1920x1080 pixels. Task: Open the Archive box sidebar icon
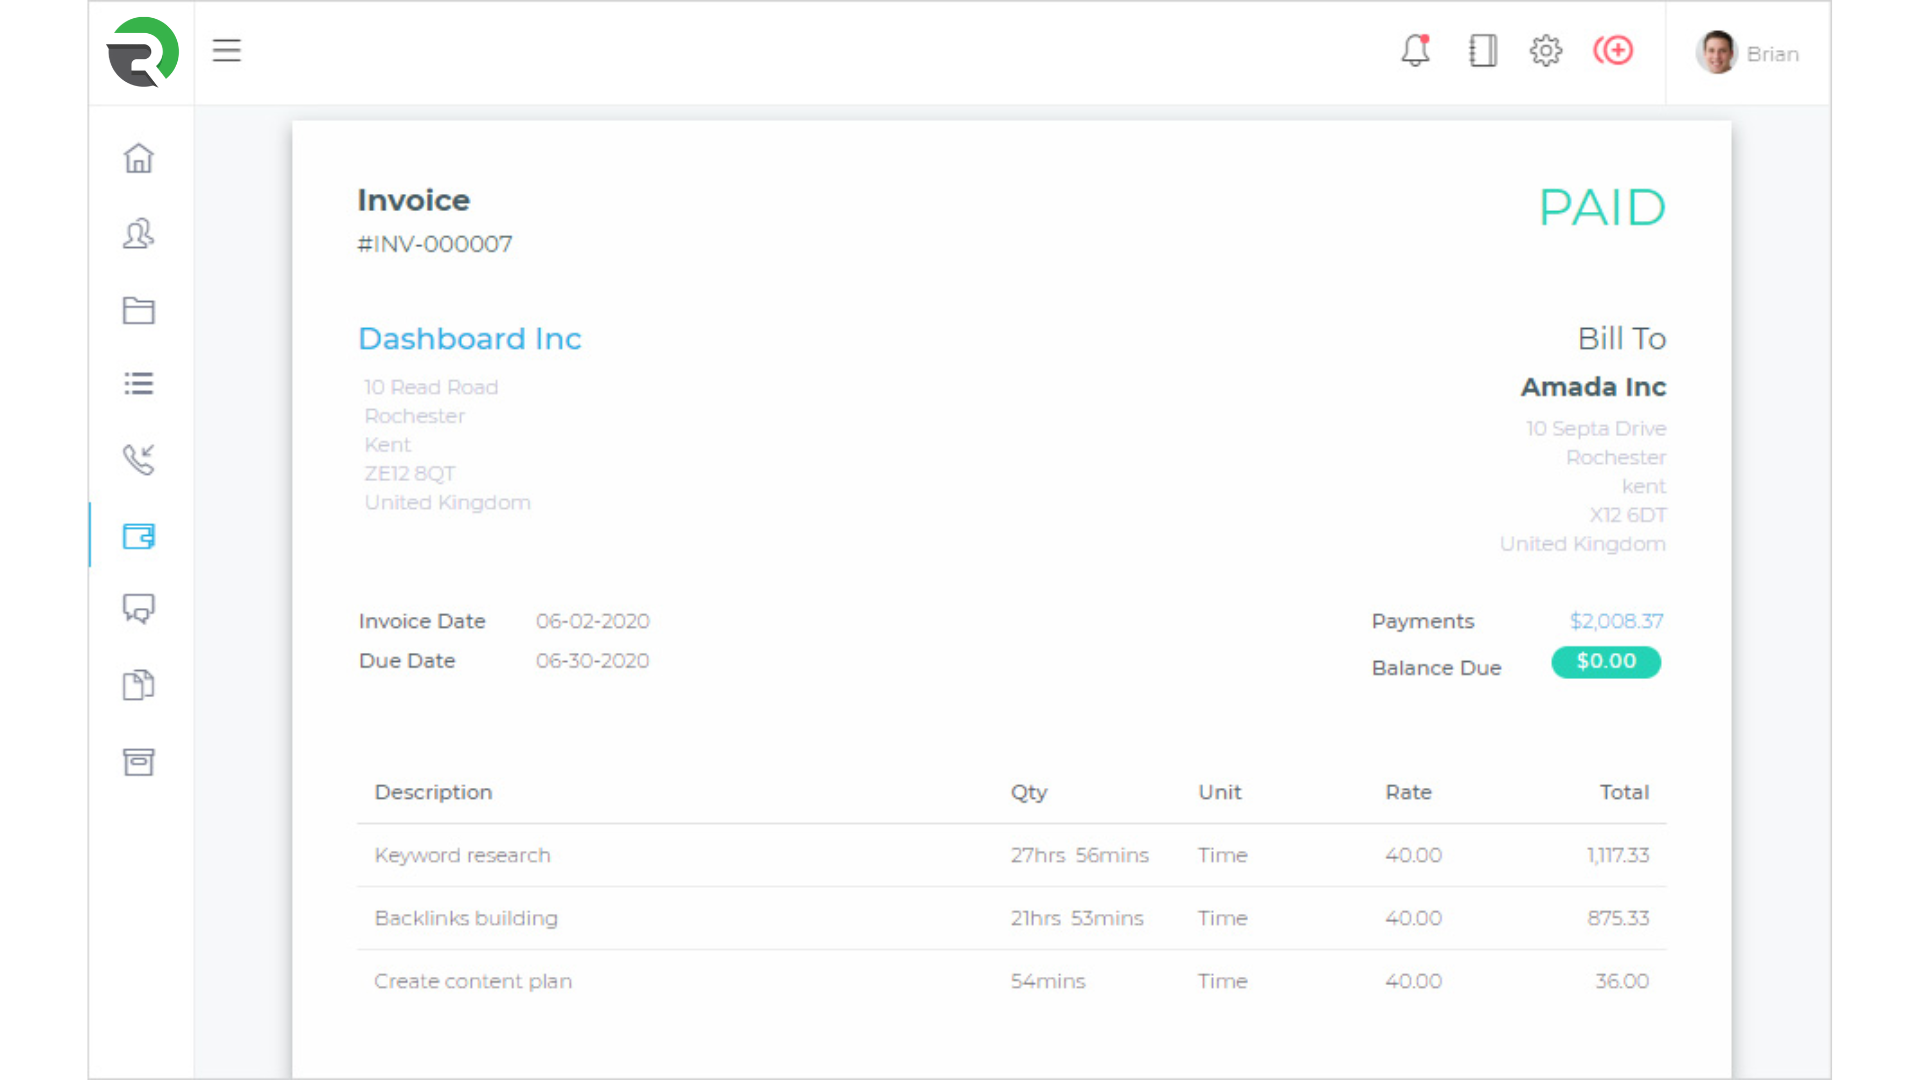(139, 762)
